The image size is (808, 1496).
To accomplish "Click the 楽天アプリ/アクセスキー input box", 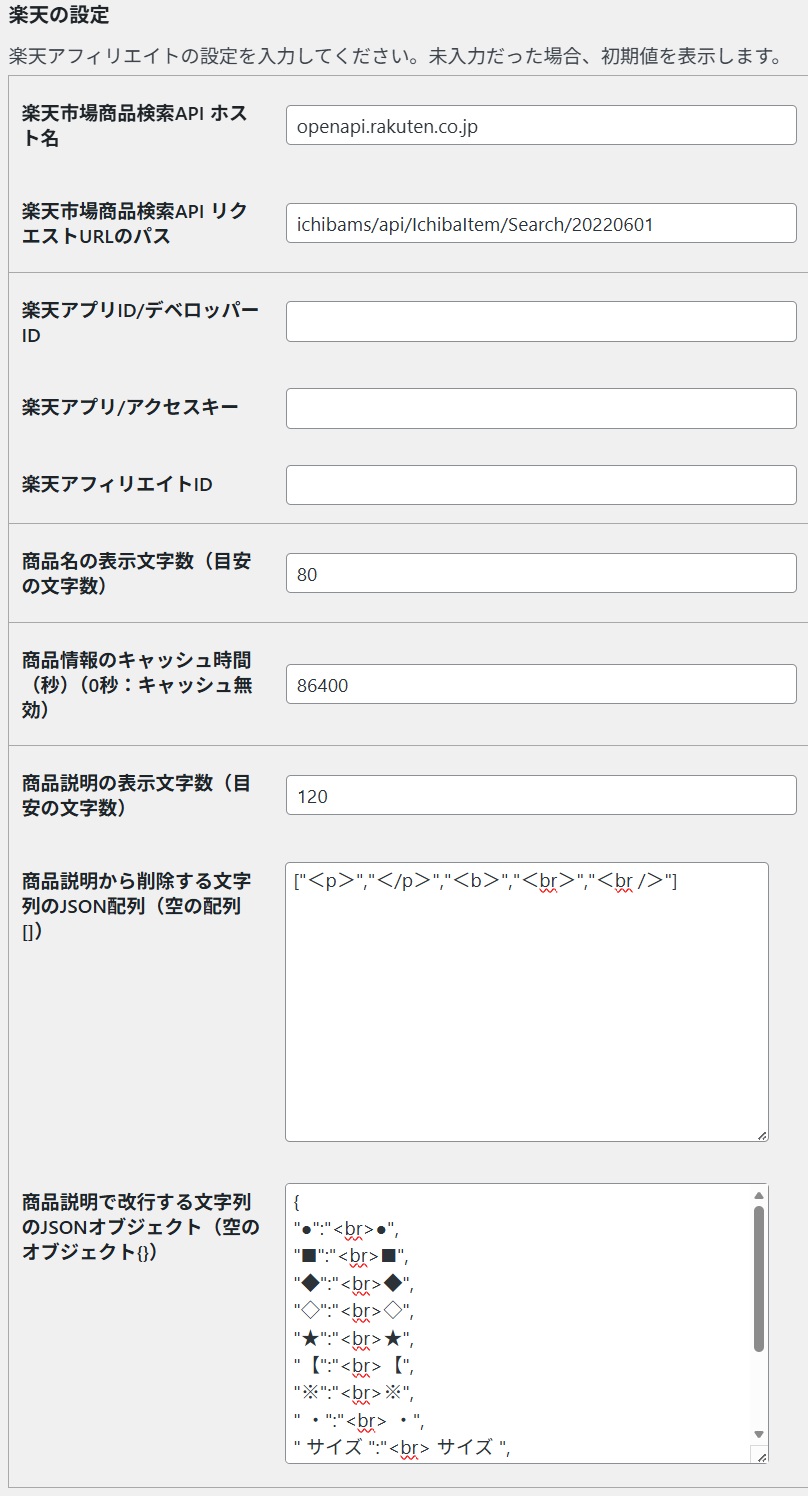I will pos(540,407).
